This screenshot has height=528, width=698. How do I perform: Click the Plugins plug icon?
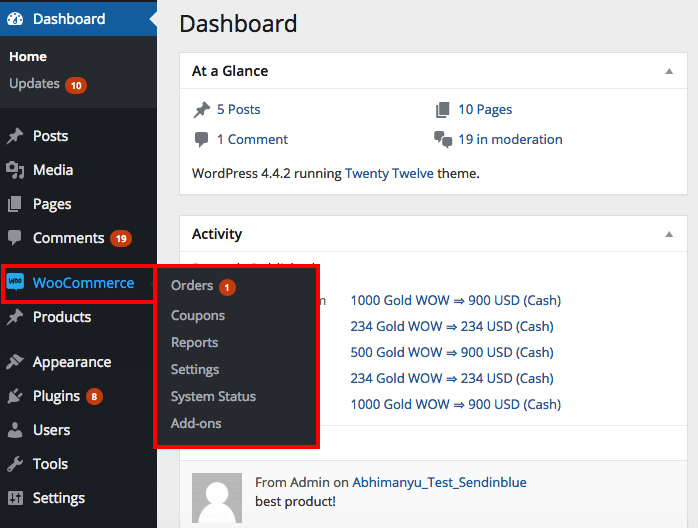pyautogui.click(x=15, y=396)
